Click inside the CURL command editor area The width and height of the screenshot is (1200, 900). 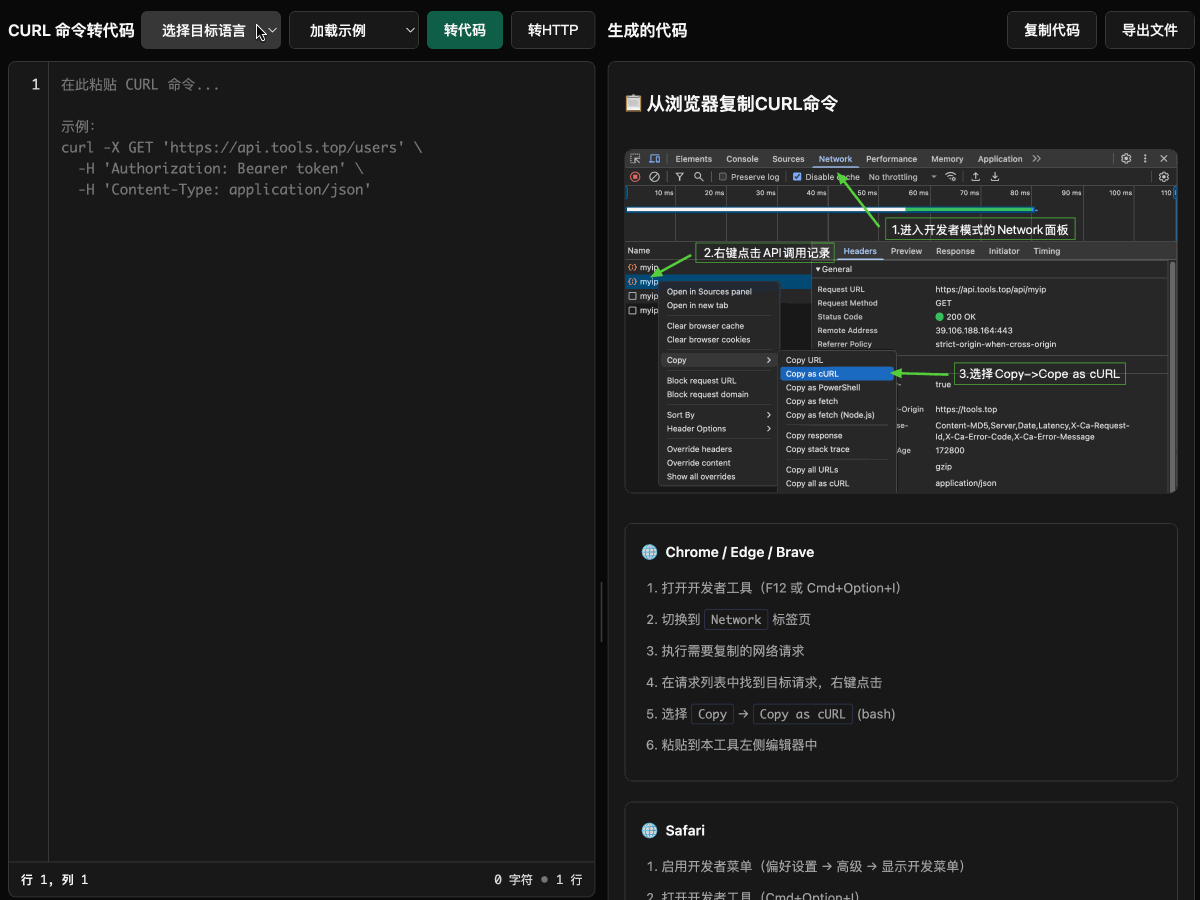point(320,450)
